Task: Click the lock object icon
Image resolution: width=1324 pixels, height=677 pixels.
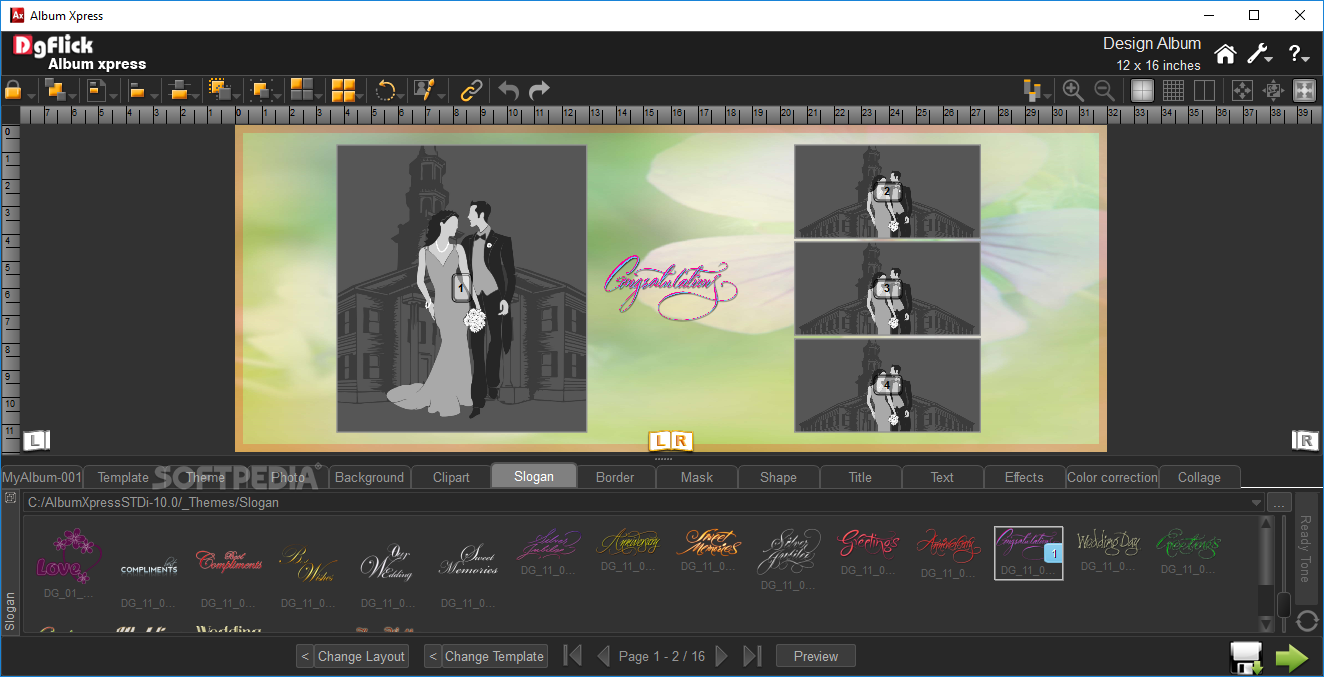Action: 13,90
